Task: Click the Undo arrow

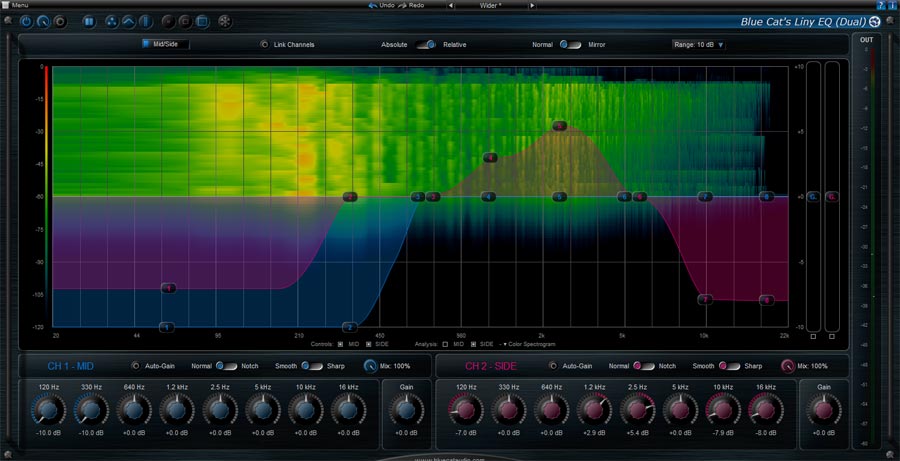Action: (x=373, y=5)
